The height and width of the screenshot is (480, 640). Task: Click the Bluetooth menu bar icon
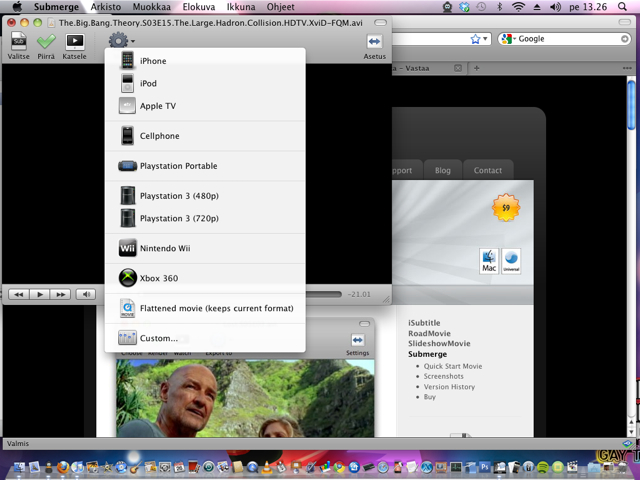coord(500,7)
